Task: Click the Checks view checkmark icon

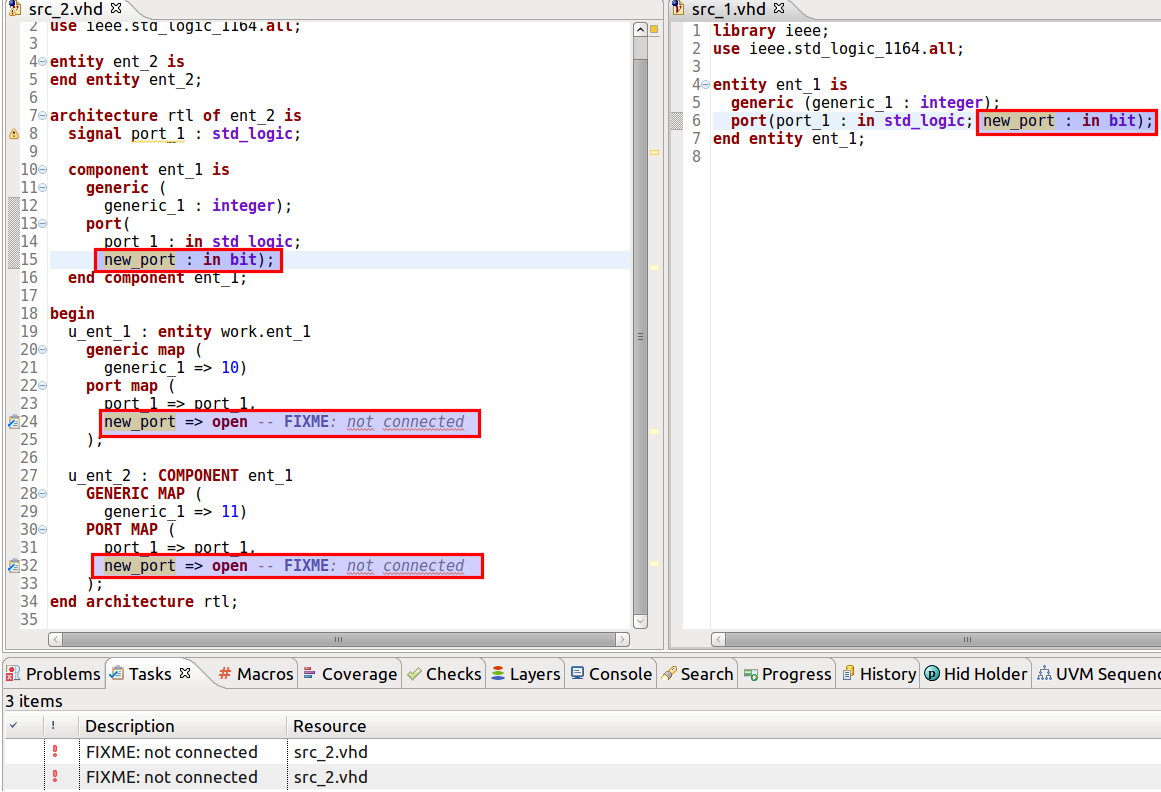Action: click(x=414, y=673)
